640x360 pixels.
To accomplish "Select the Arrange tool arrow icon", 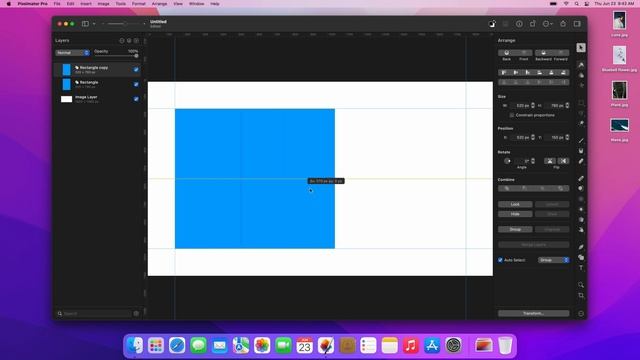I will coord(581,48).
